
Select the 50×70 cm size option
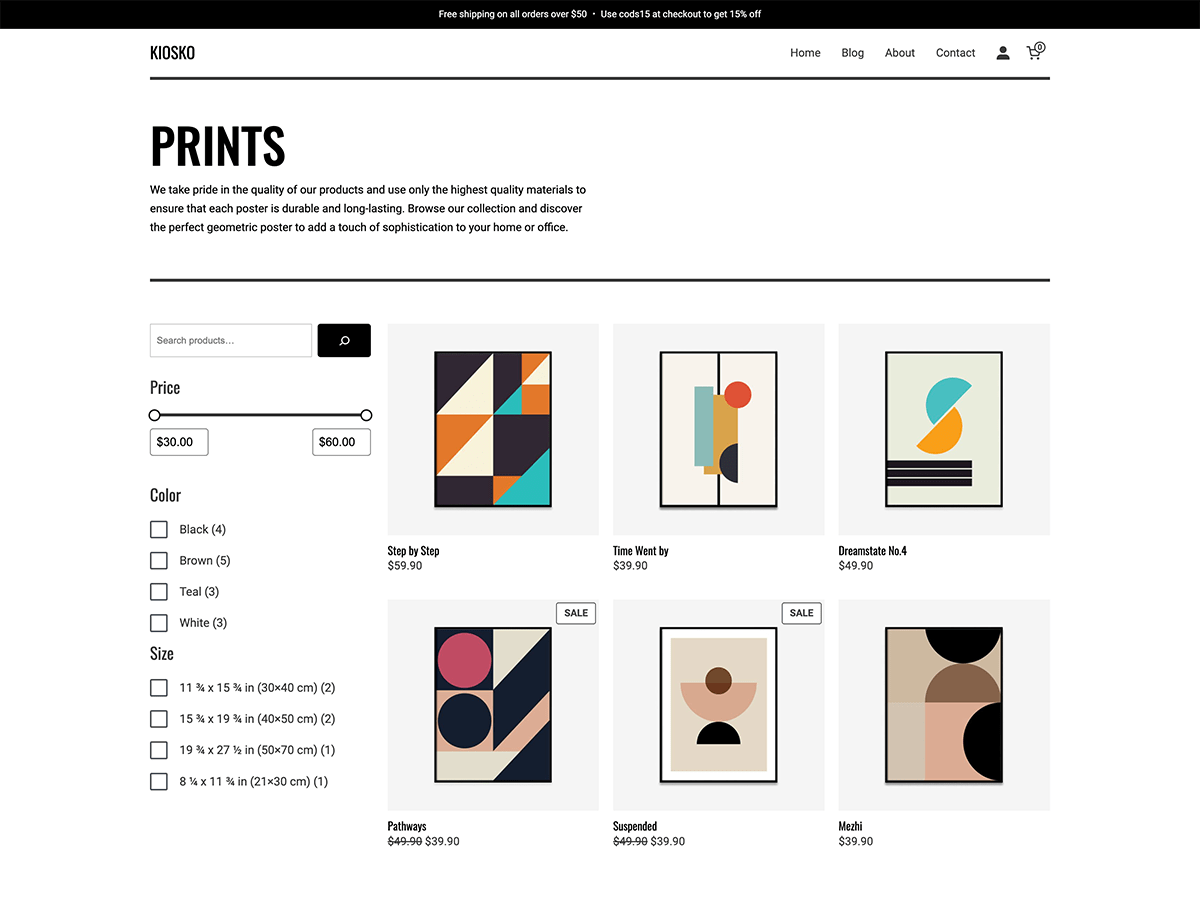click(x=158, y=750)
